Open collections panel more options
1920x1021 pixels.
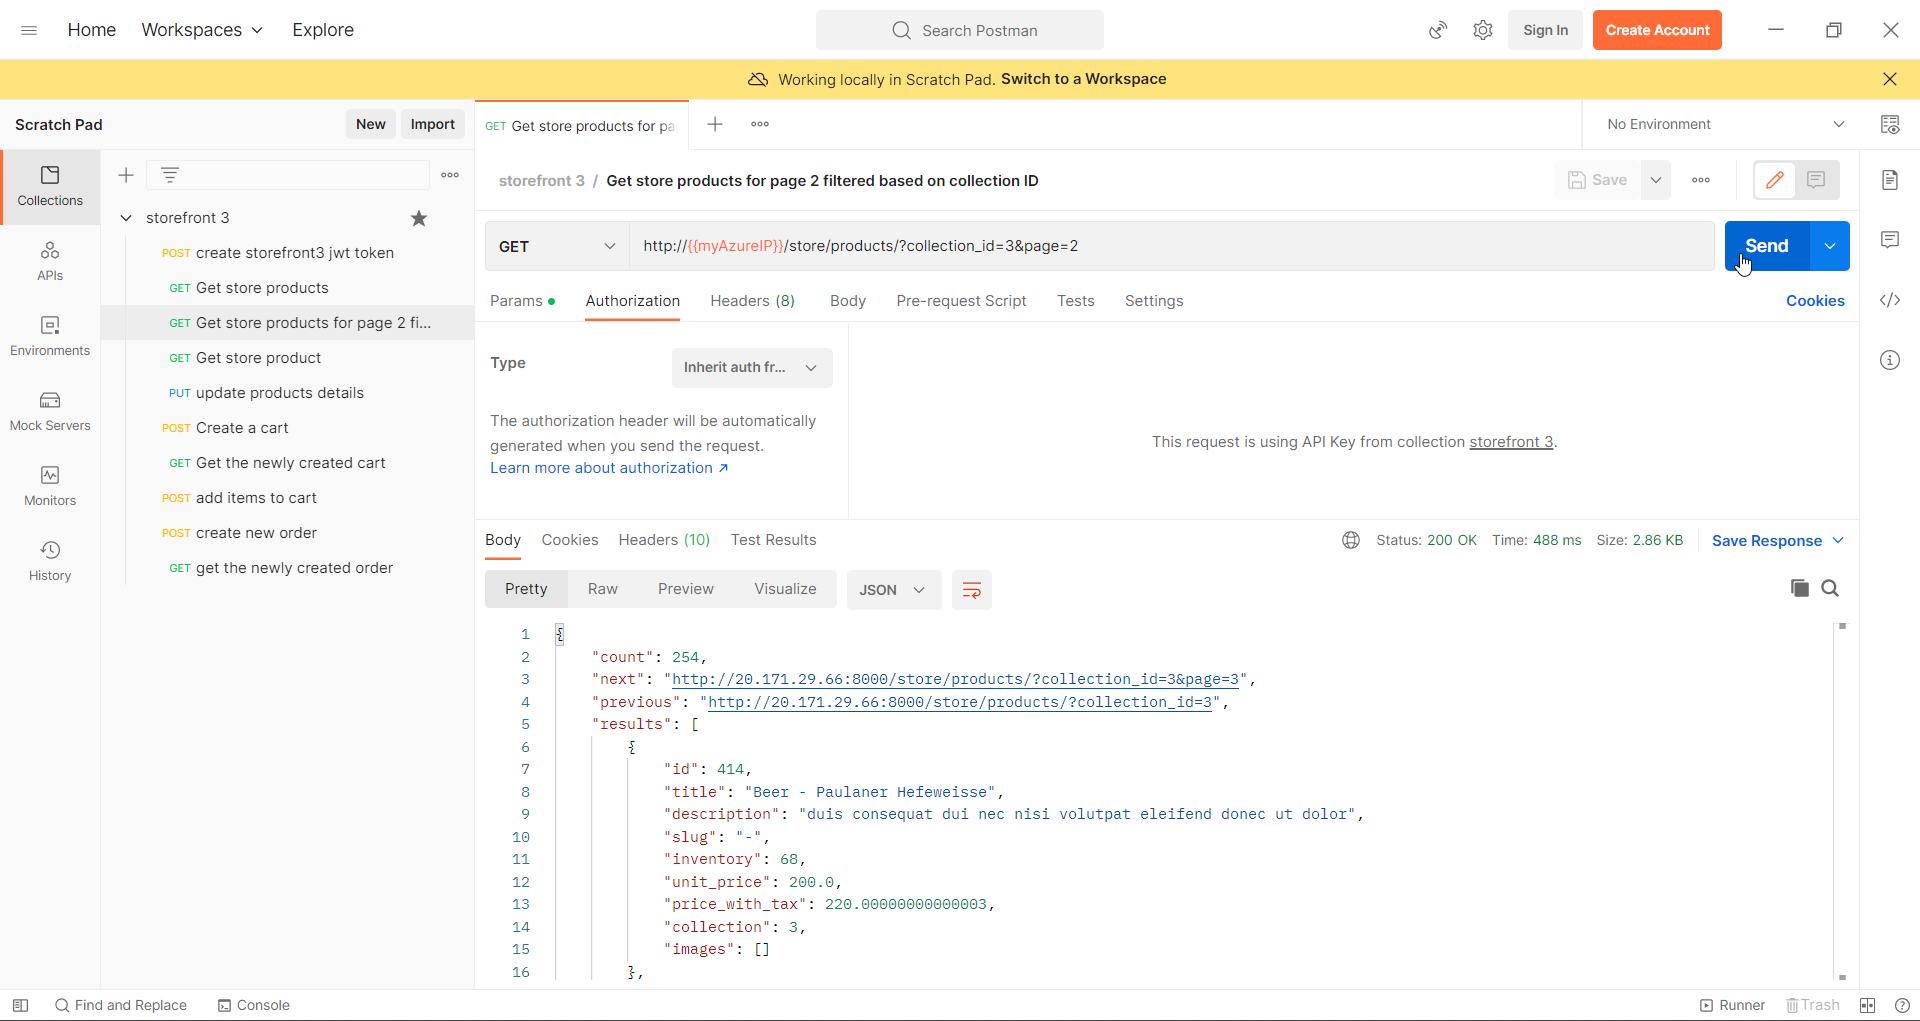[x=450, y=175]
